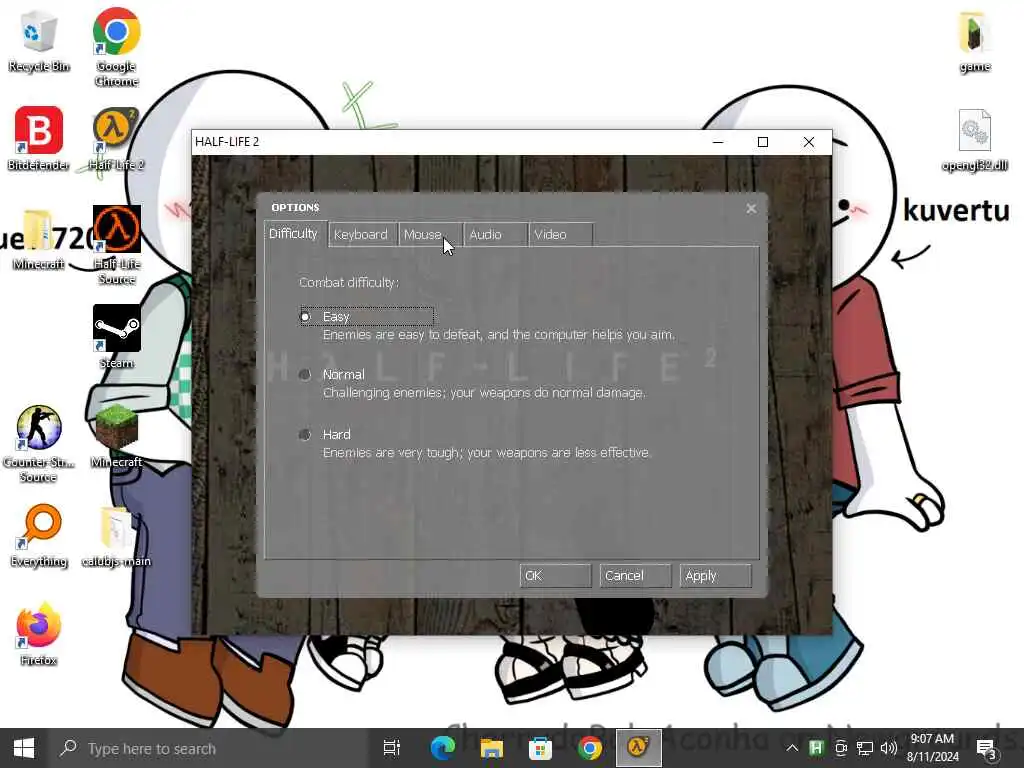The width and height of the screenshot is (1024, 768).
Task: Open Microsoft Store from the taskbar
Action: click(541, 748)
